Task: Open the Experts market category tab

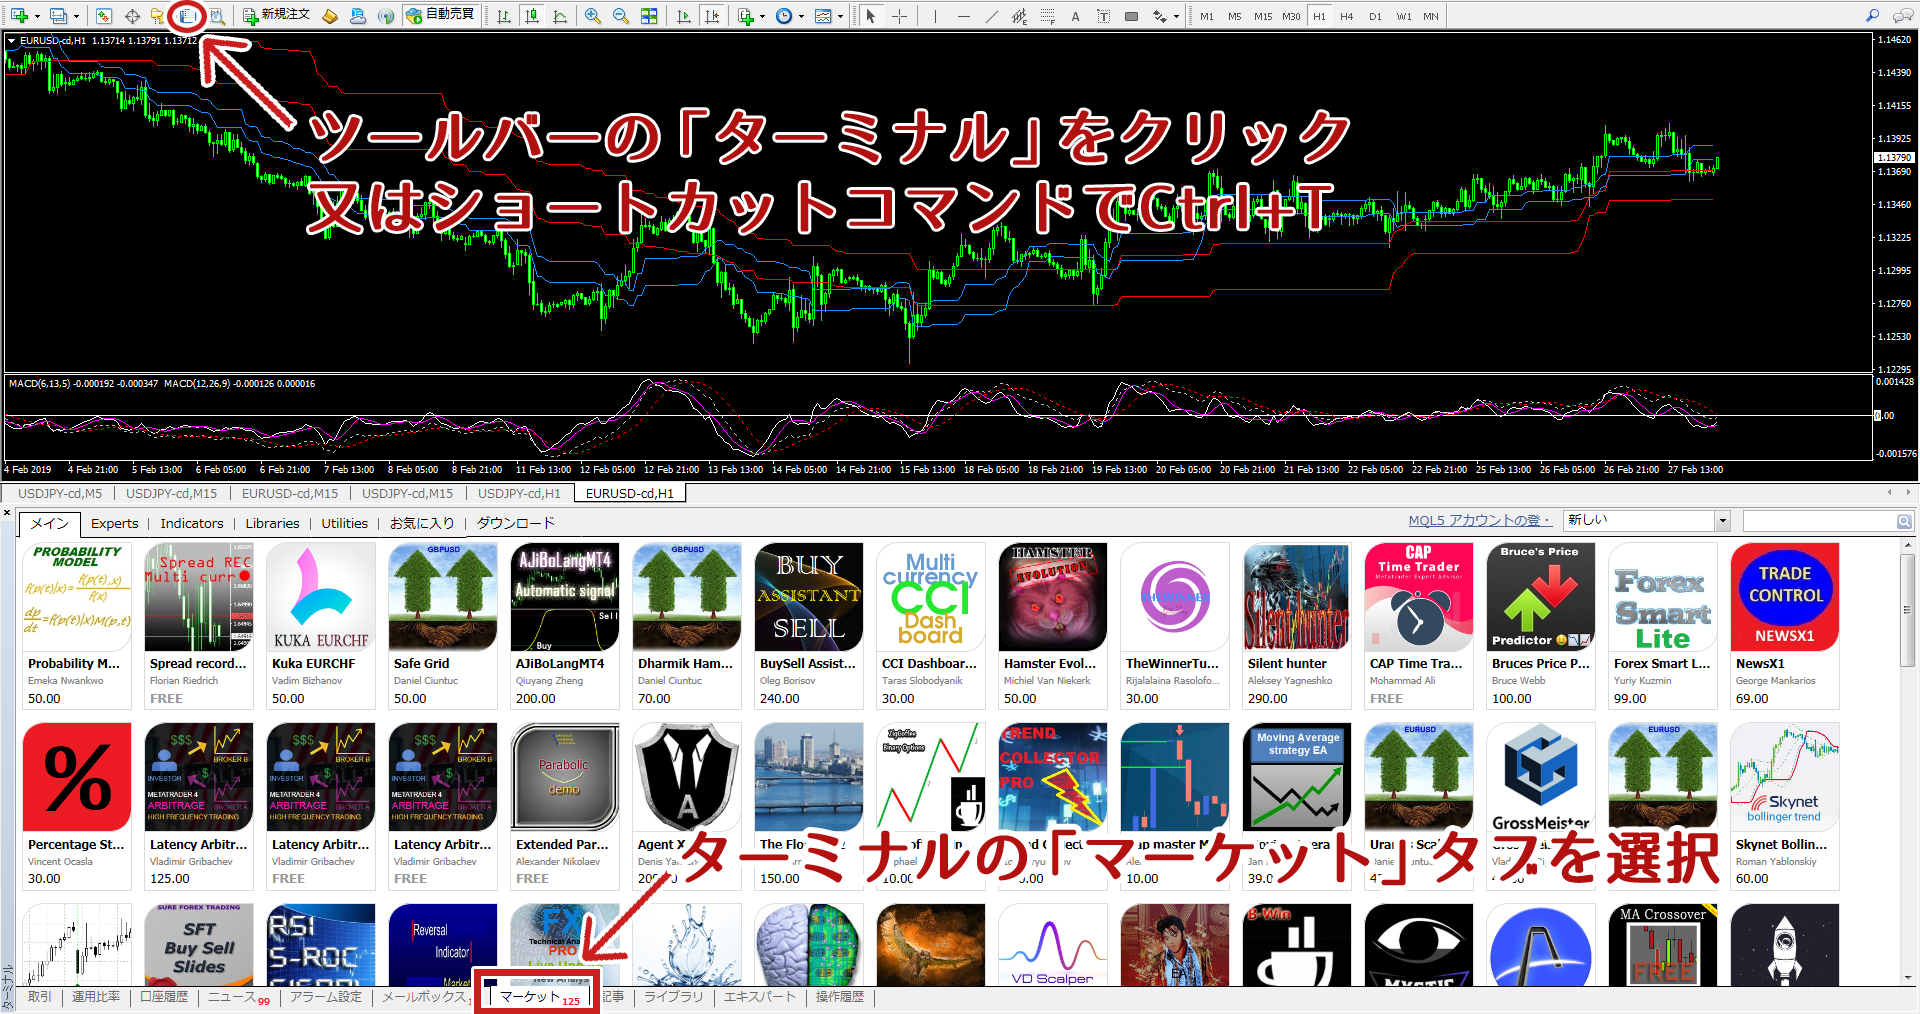Action: (x=114, y=523)
